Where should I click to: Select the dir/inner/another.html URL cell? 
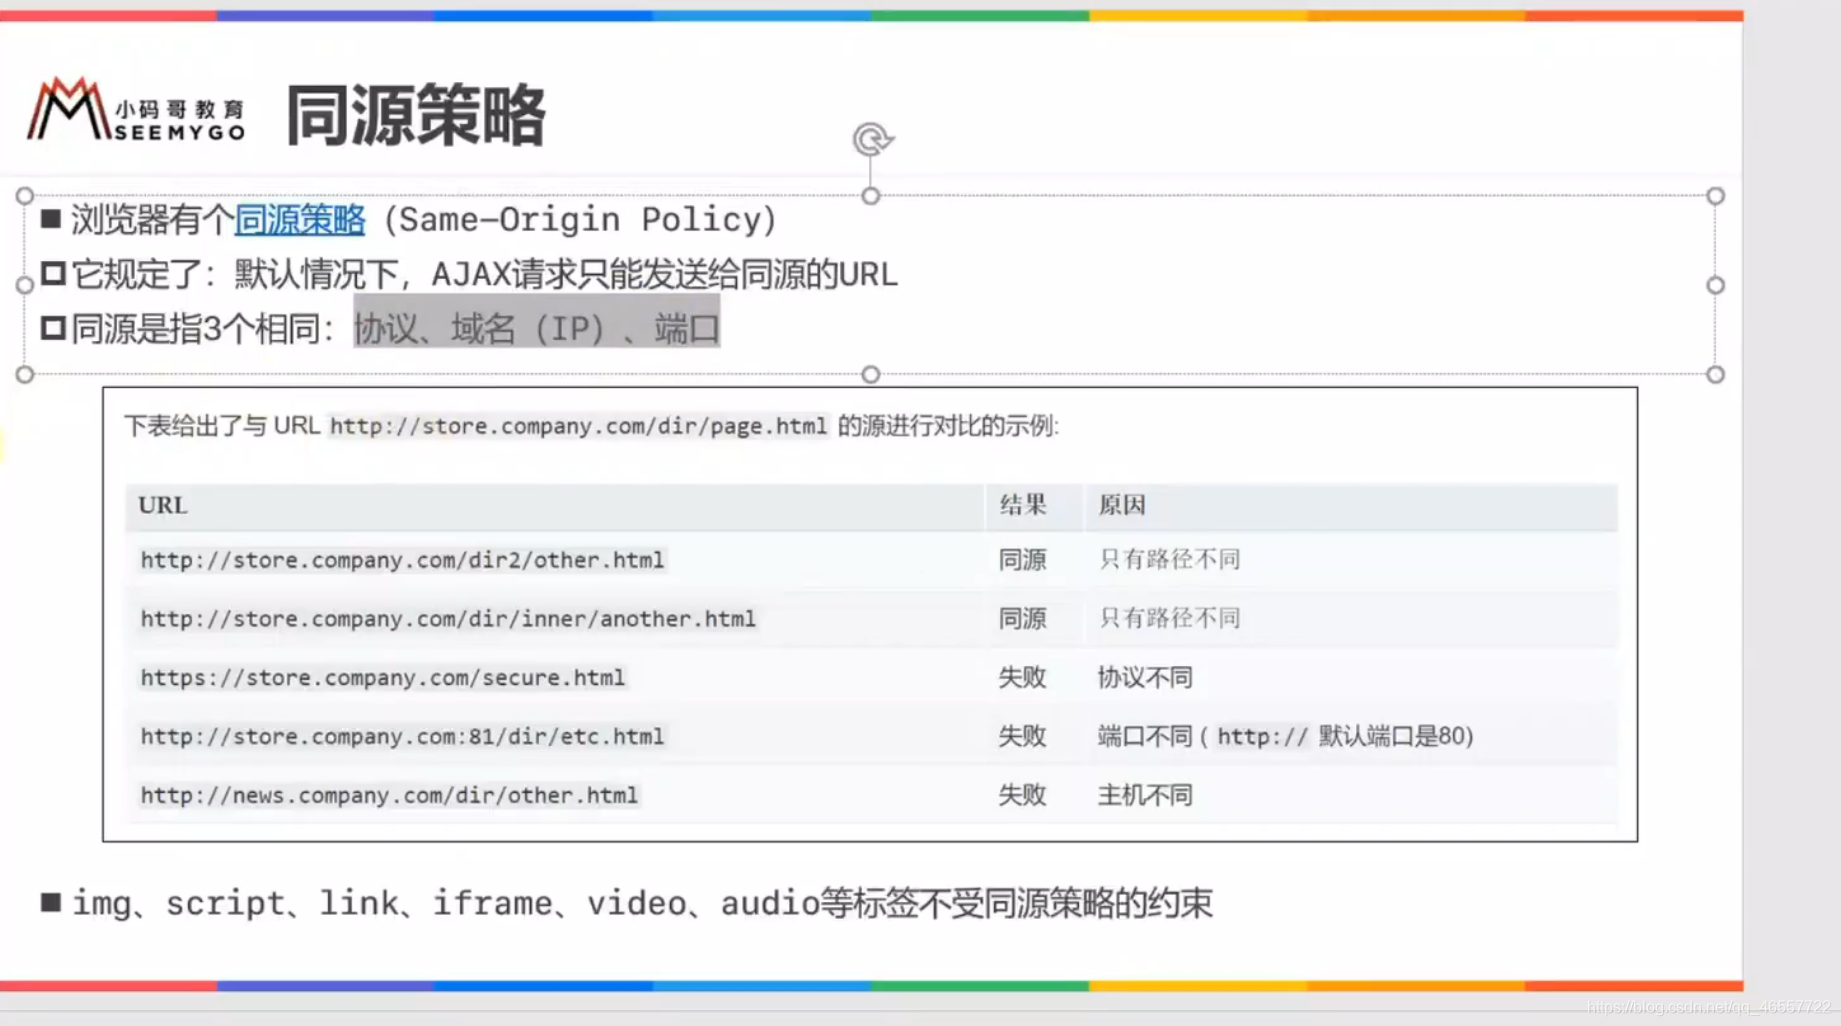click(x=448, y=619)
